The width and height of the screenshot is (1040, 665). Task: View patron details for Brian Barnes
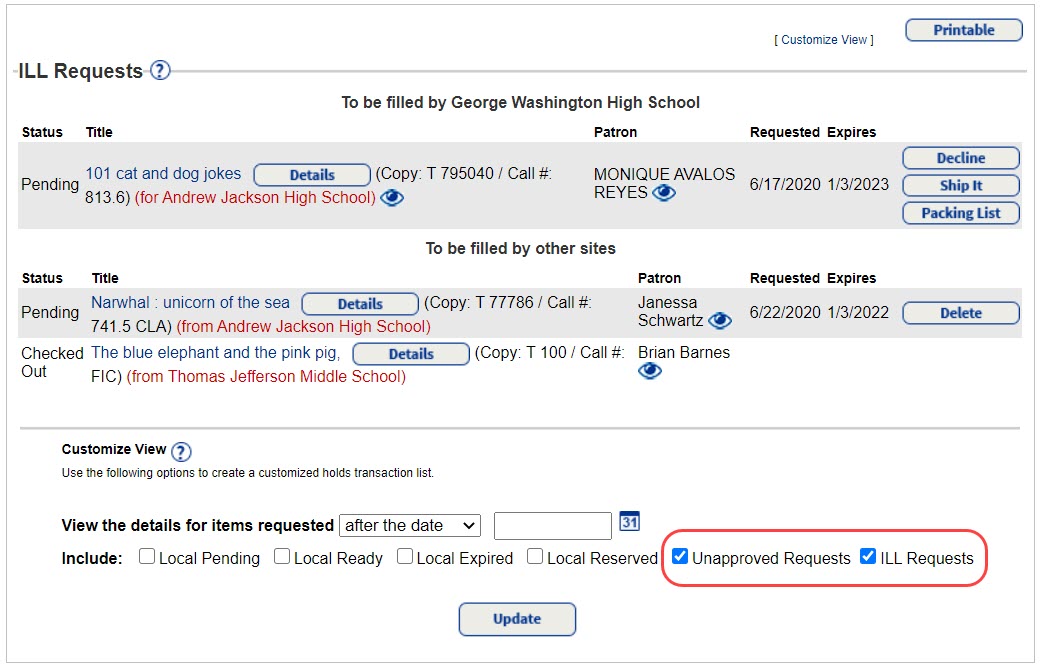pyautogui.click(x=649, y=371)
